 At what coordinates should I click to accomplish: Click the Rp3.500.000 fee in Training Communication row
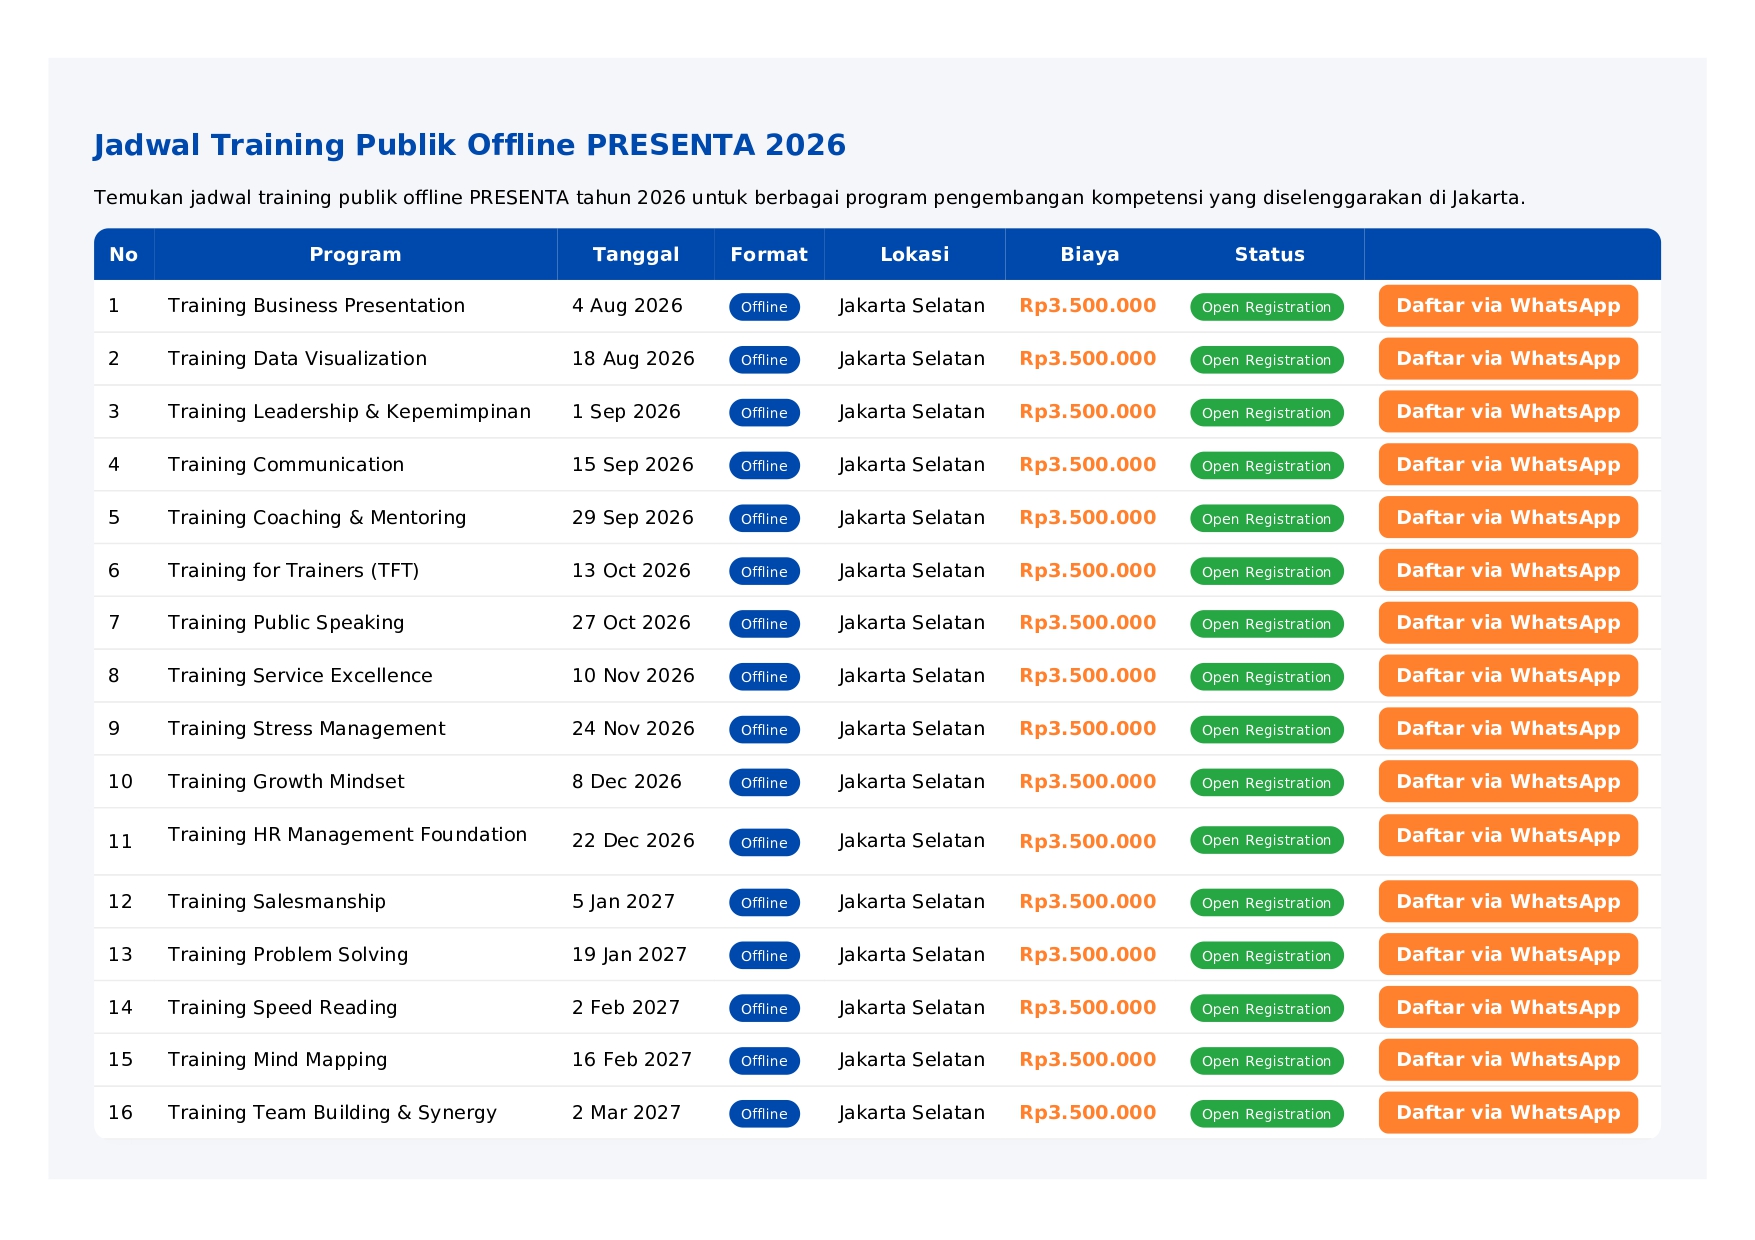1088,465
